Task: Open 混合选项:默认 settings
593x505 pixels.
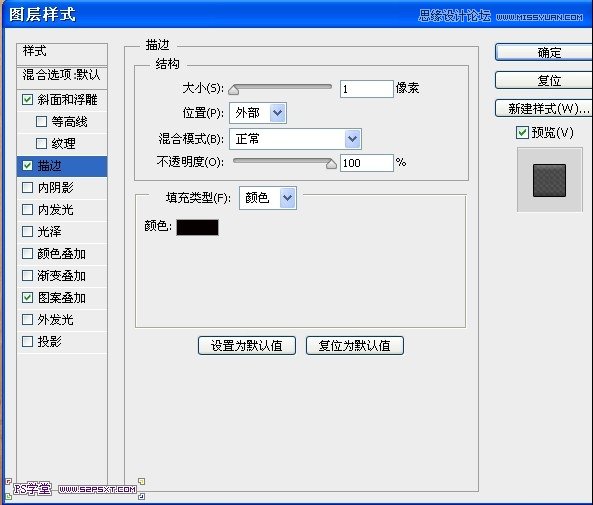Action: click(62, 77)
